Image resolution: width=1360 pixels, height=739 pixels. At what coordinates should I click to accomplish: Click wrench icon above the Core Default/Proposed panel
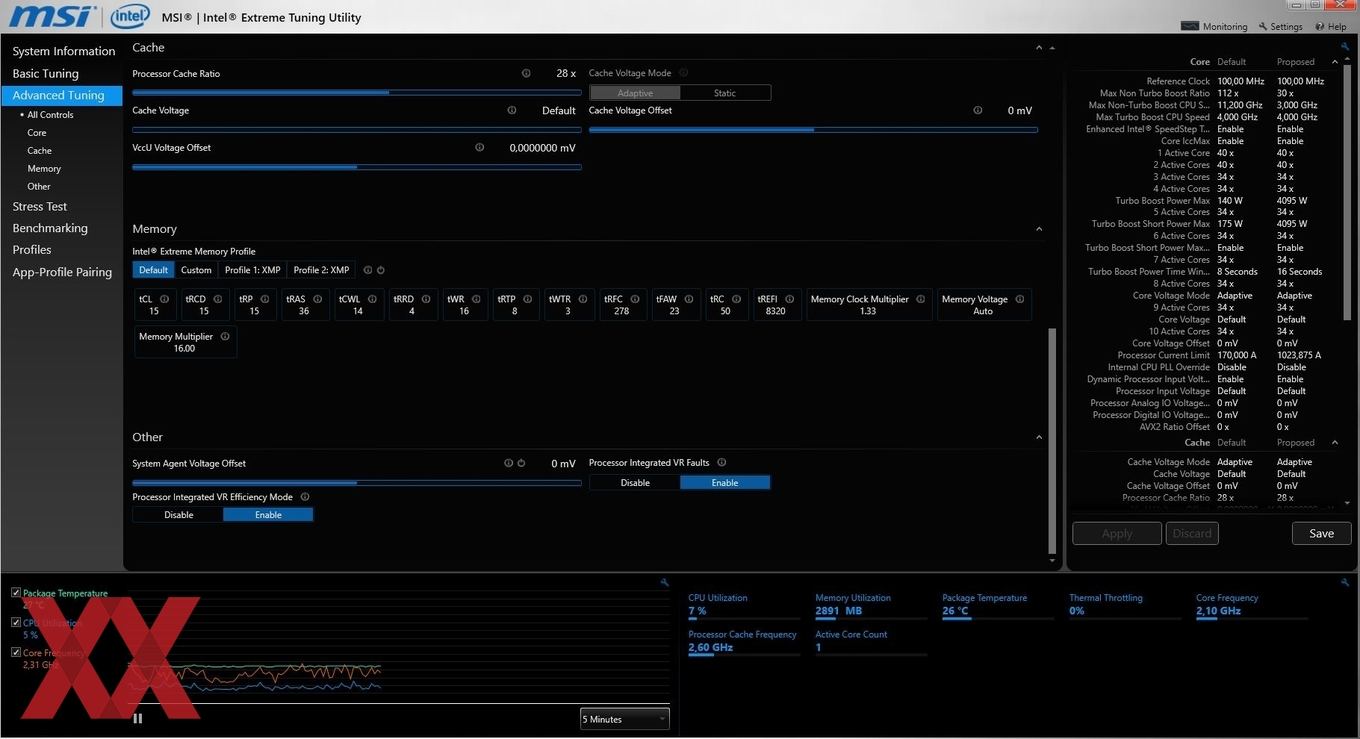[1345, 47]
